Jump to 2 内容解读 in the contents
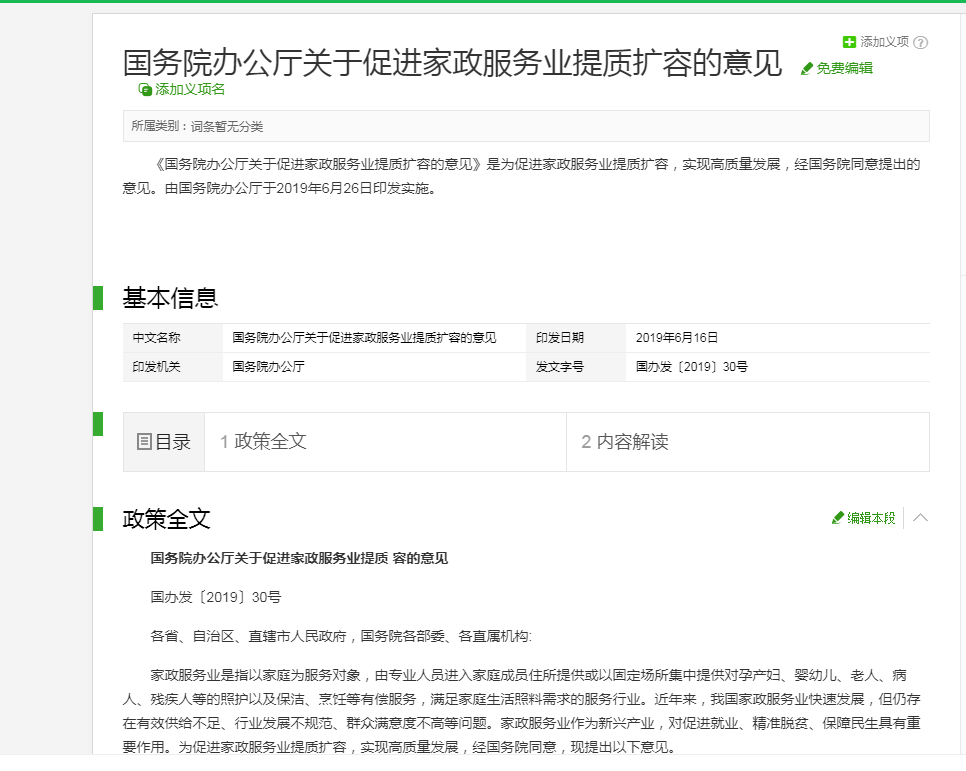Viewport: 966px width, 771px height. coord(625,441)
